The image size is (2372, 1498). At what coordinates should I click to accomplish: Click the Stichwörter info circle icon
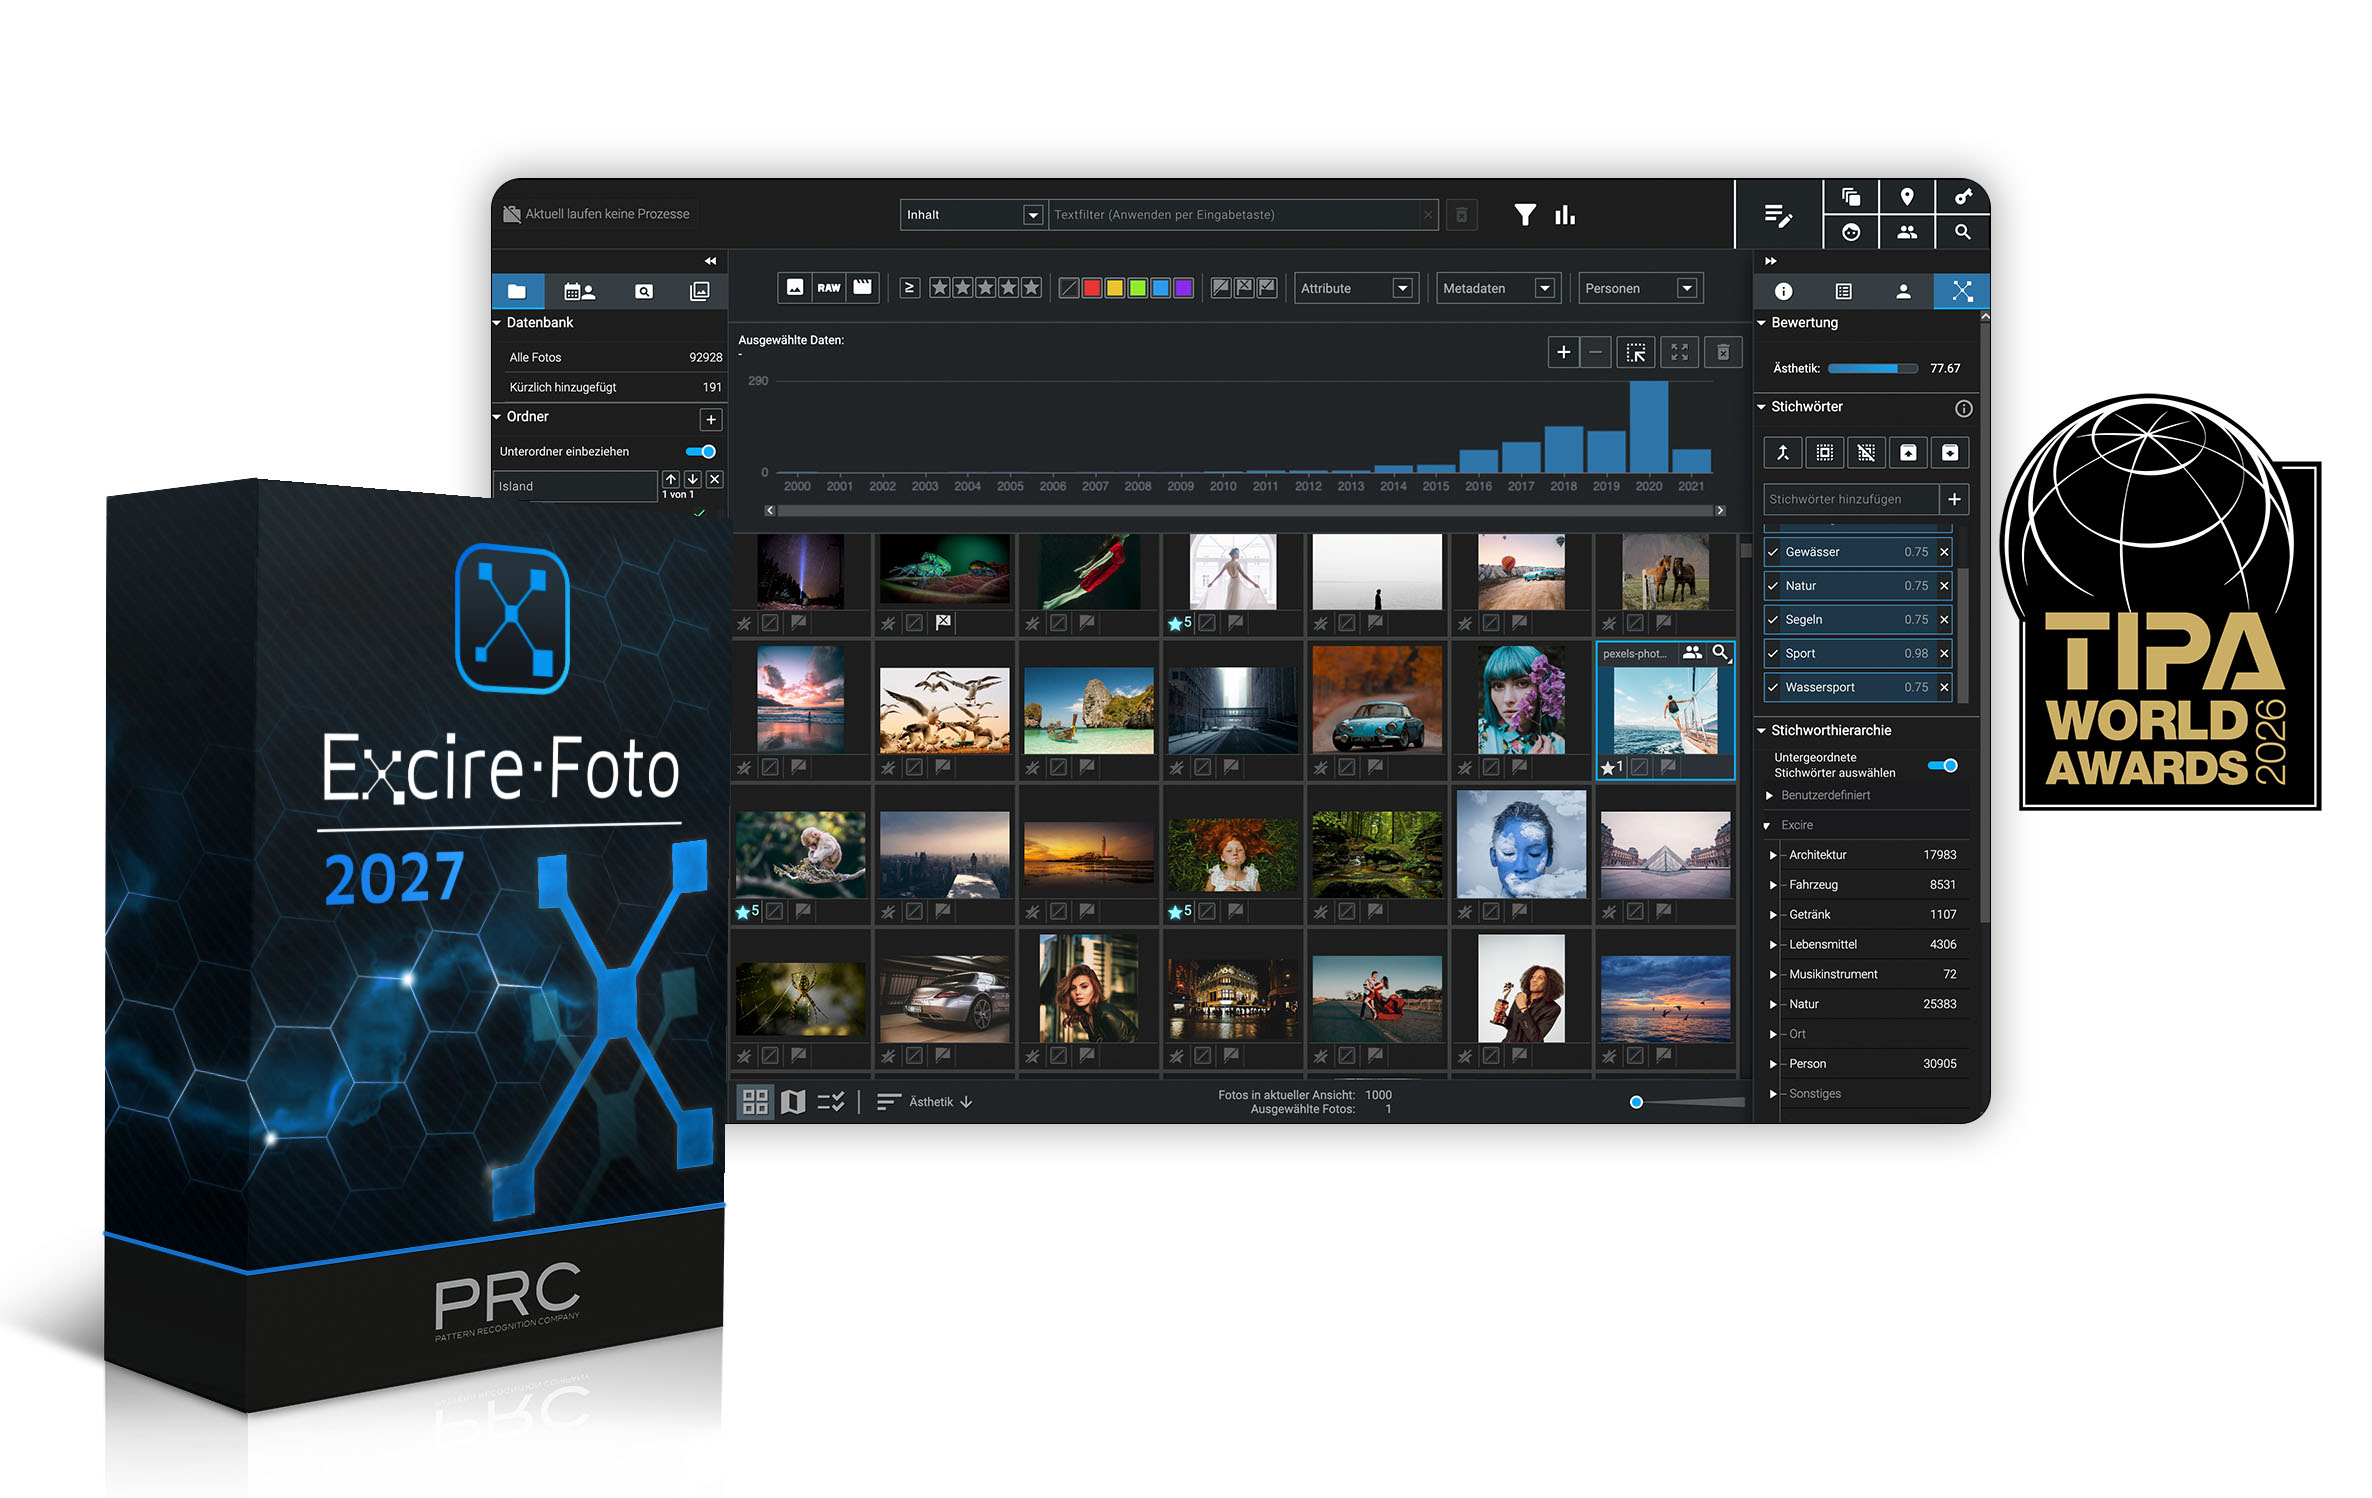point(1964,408)
